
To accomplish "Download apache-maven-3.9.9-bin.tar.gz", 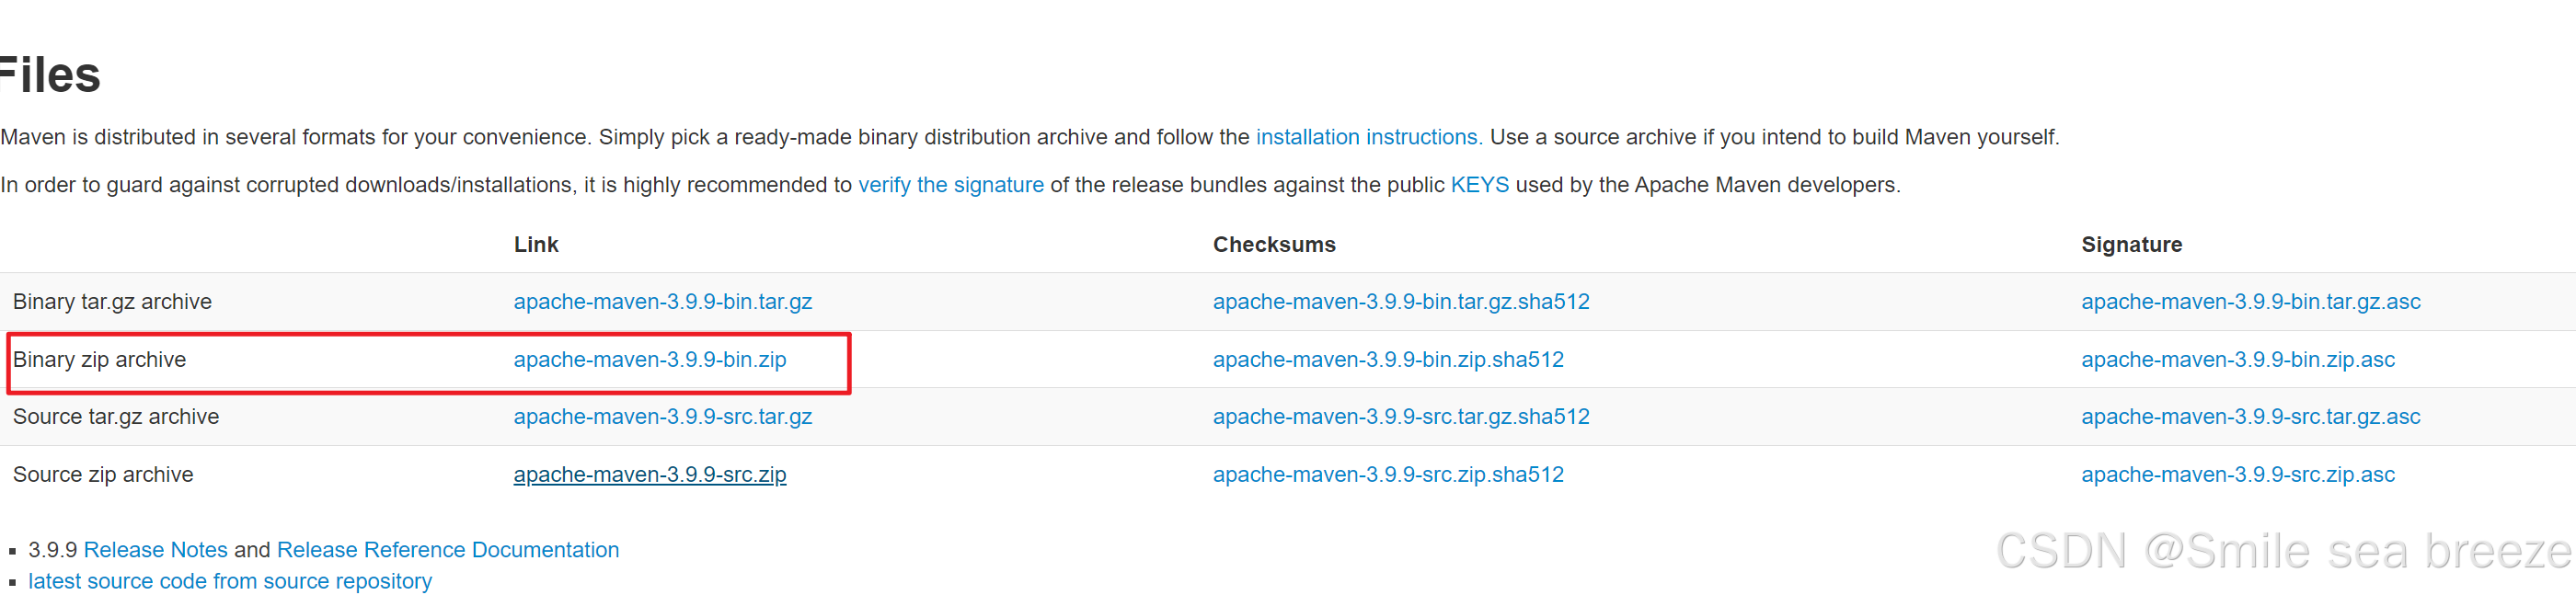I will [662, 302].
